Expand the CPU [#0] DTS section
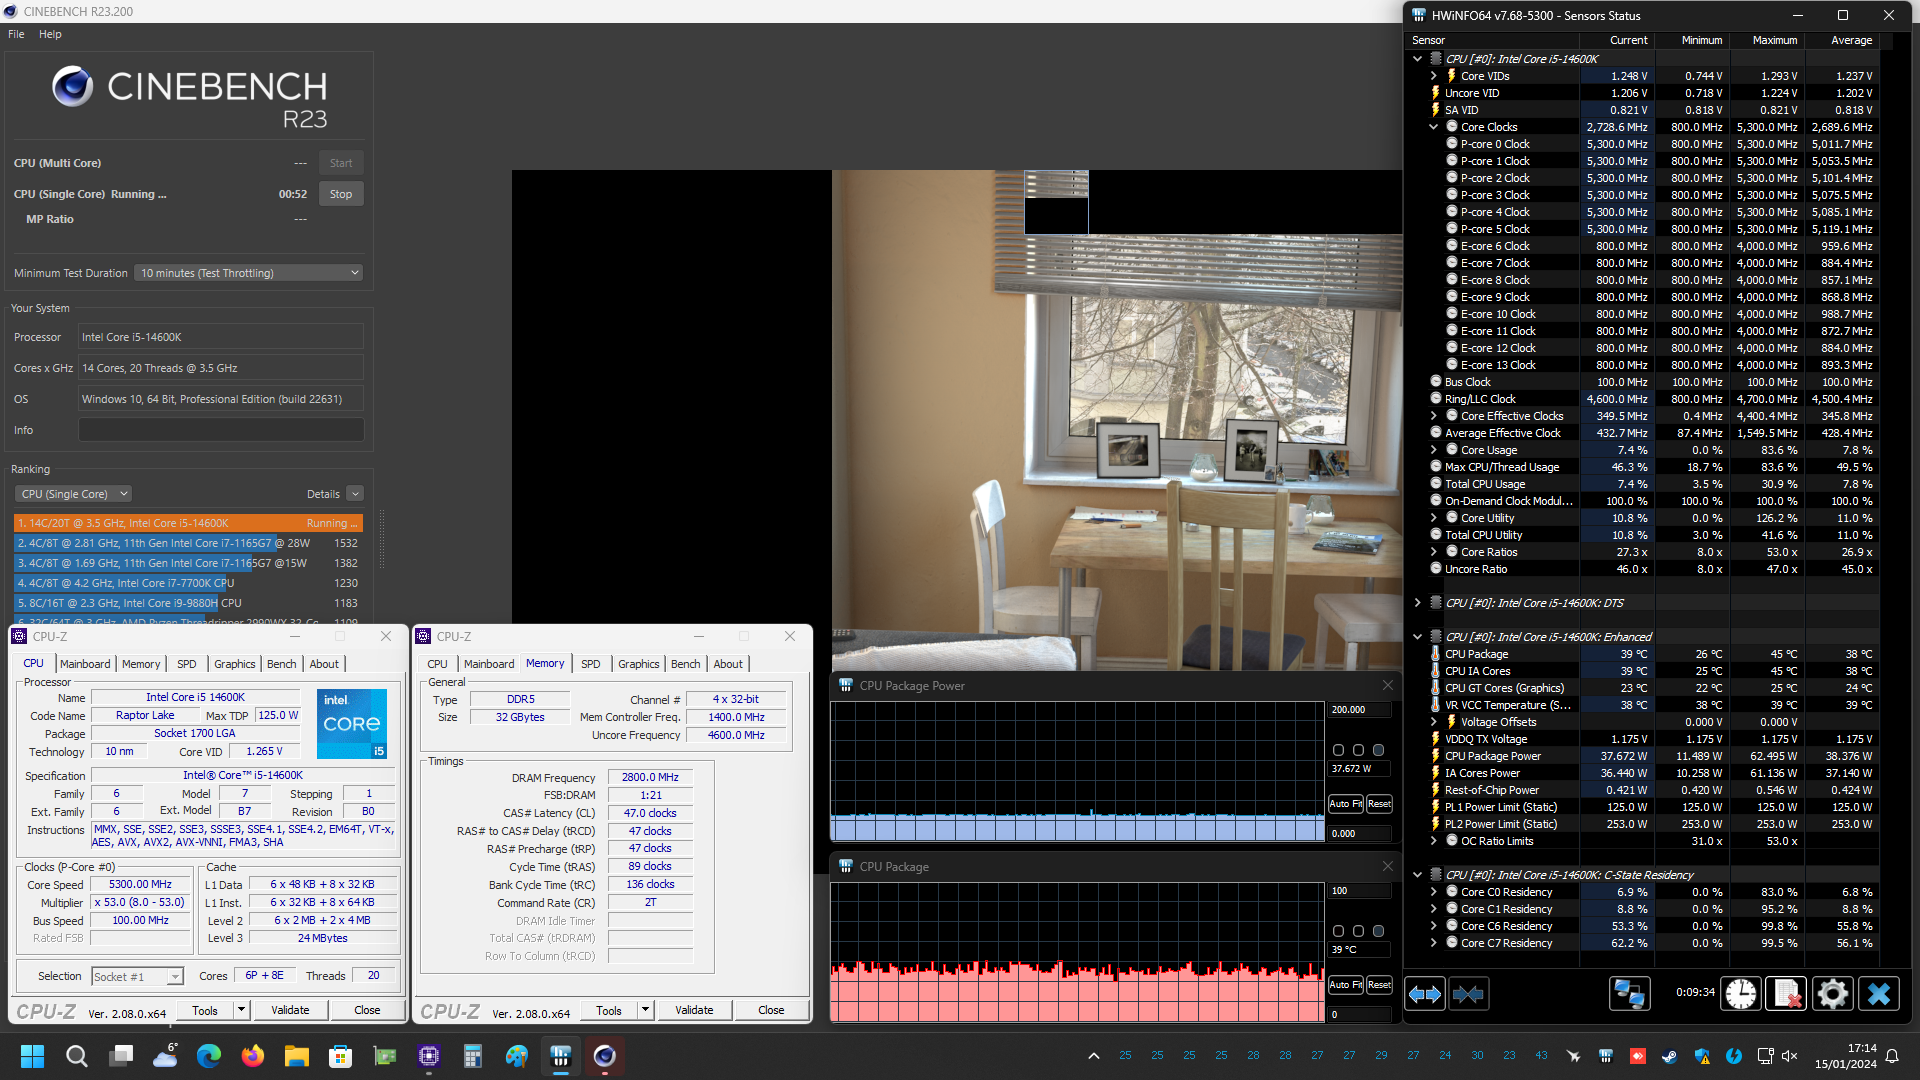Screen dimensions: 1920x1080 click(x=1418, y=603)
